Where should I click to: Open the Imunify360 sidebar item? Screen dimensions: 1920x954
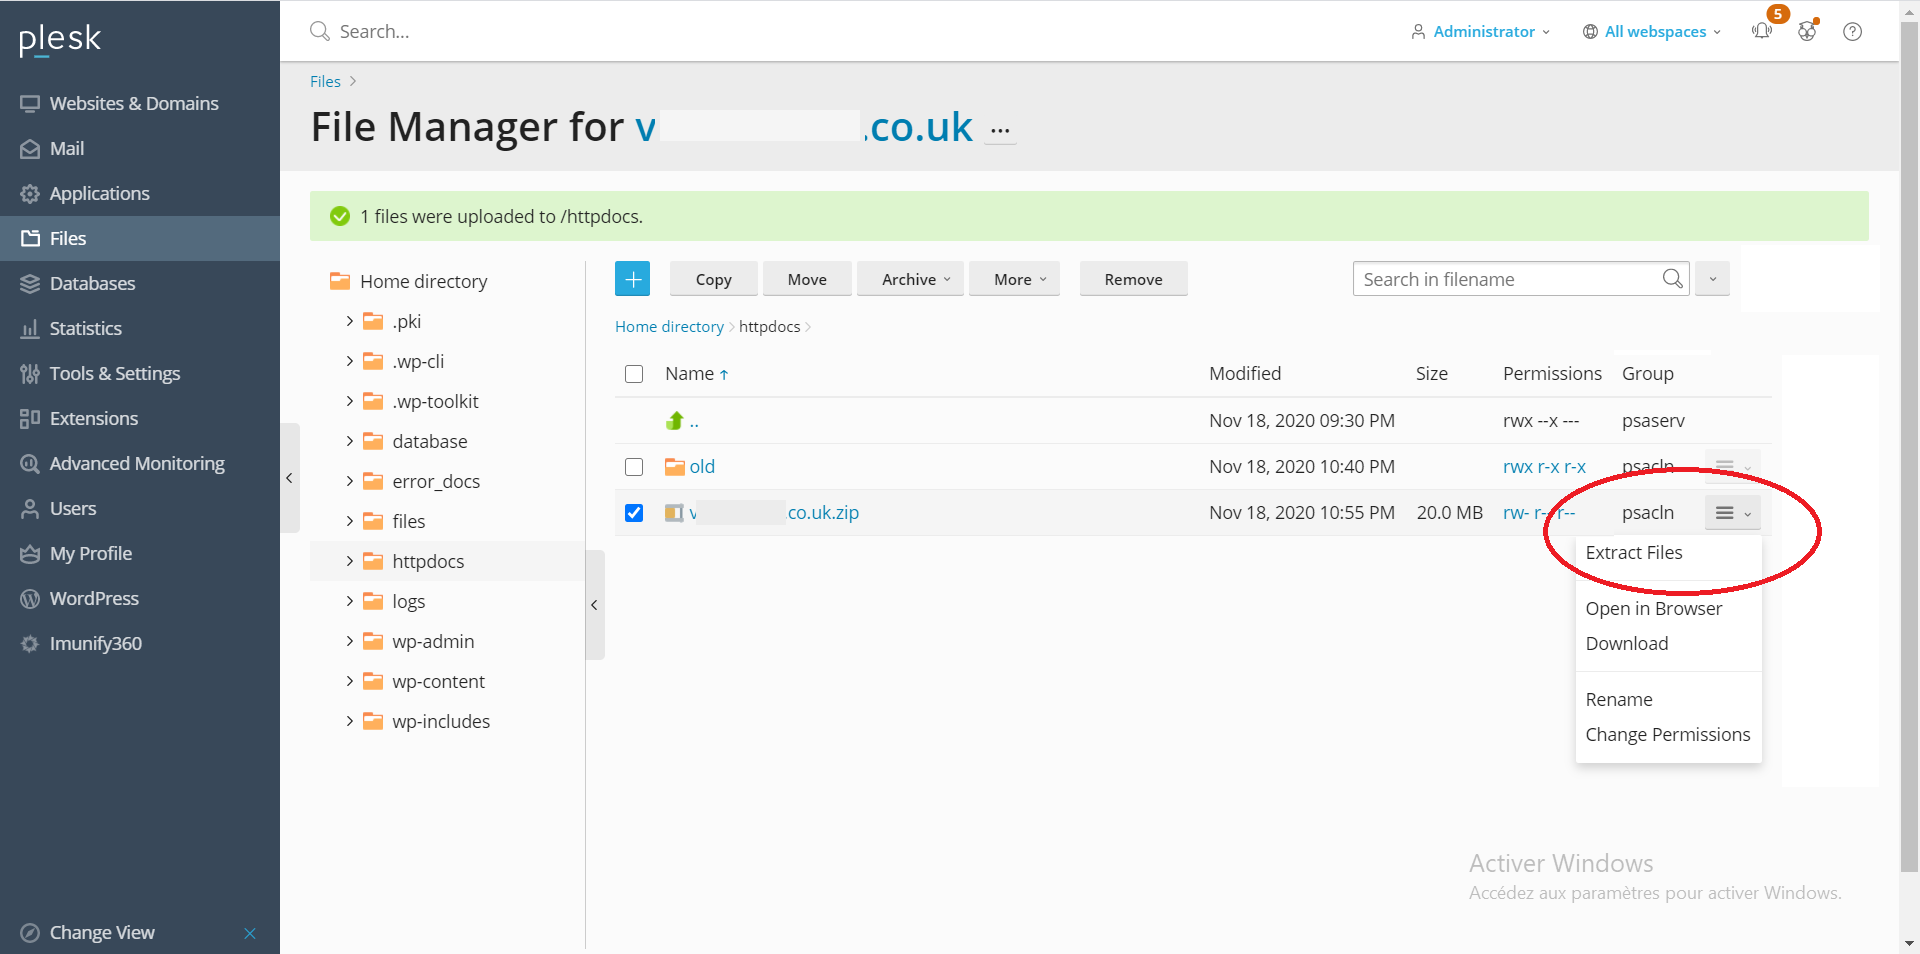(x=95, y=643)
